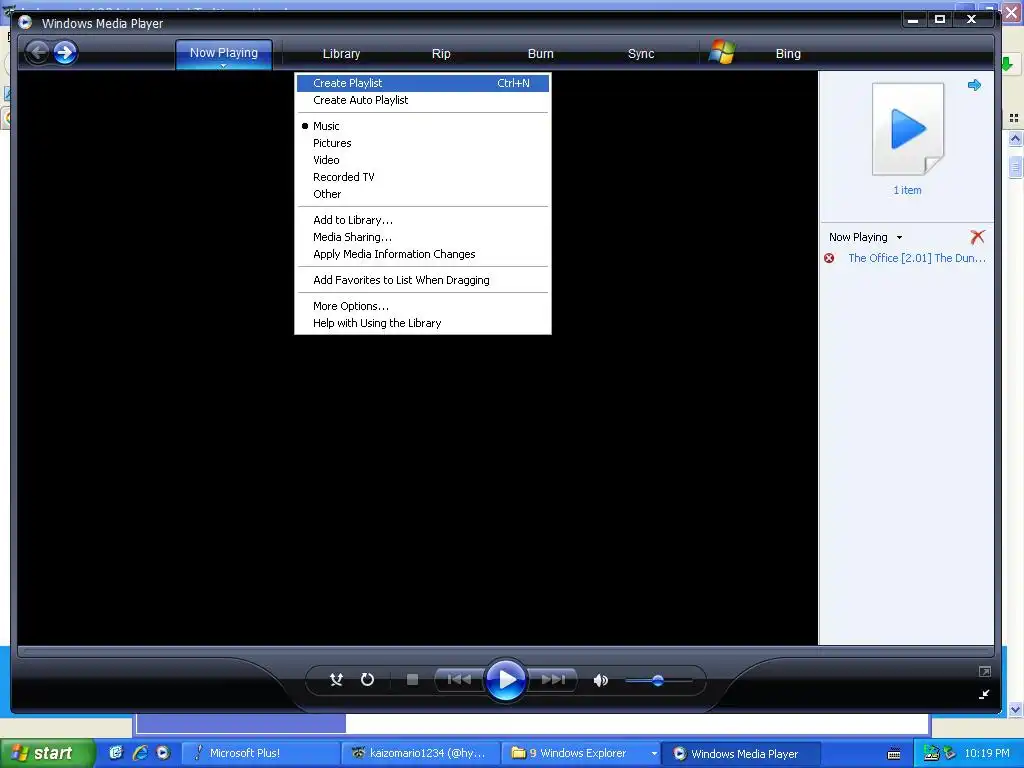The height and width of the screenshot is (768, 1024).
Task: Click the Stop button
Action: (x=412, y=680)
